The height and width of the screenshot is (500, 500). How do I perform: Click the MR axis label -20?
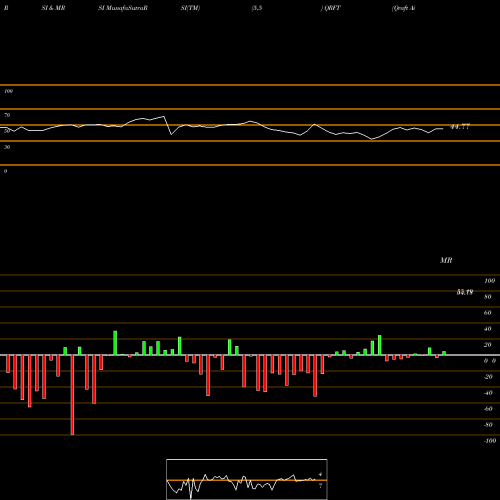pos(488,377)
